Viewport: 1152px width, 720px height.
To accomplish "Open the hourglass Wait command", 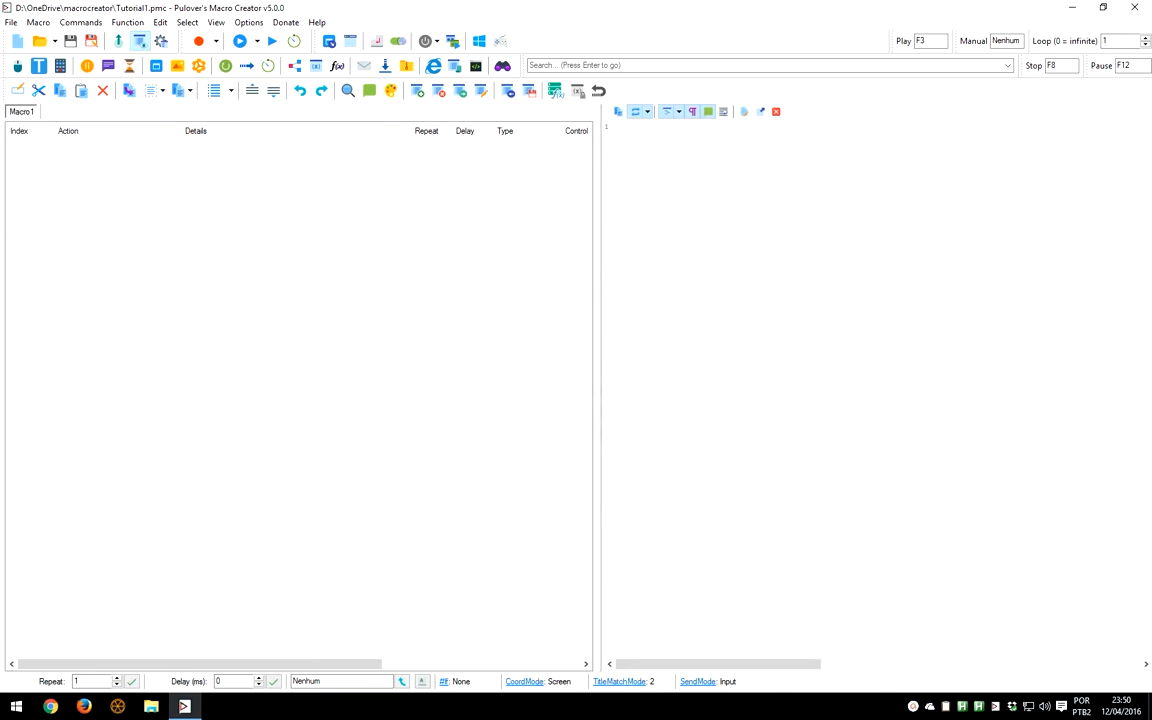I will click(129, 66).
